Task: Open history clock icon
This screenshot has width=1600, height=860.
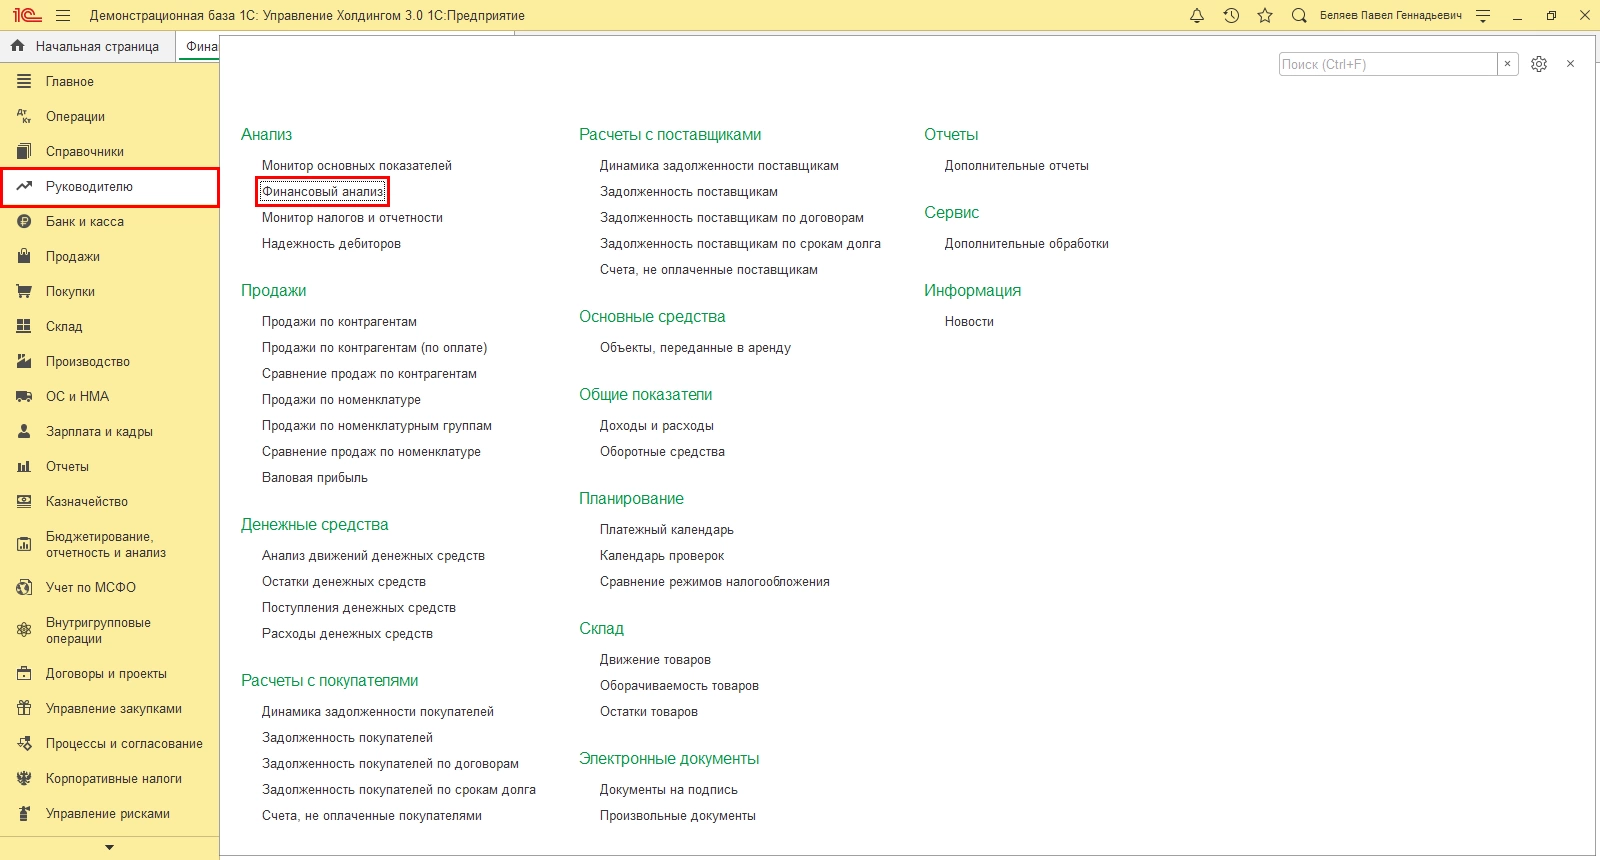Action: (1231, 16)
